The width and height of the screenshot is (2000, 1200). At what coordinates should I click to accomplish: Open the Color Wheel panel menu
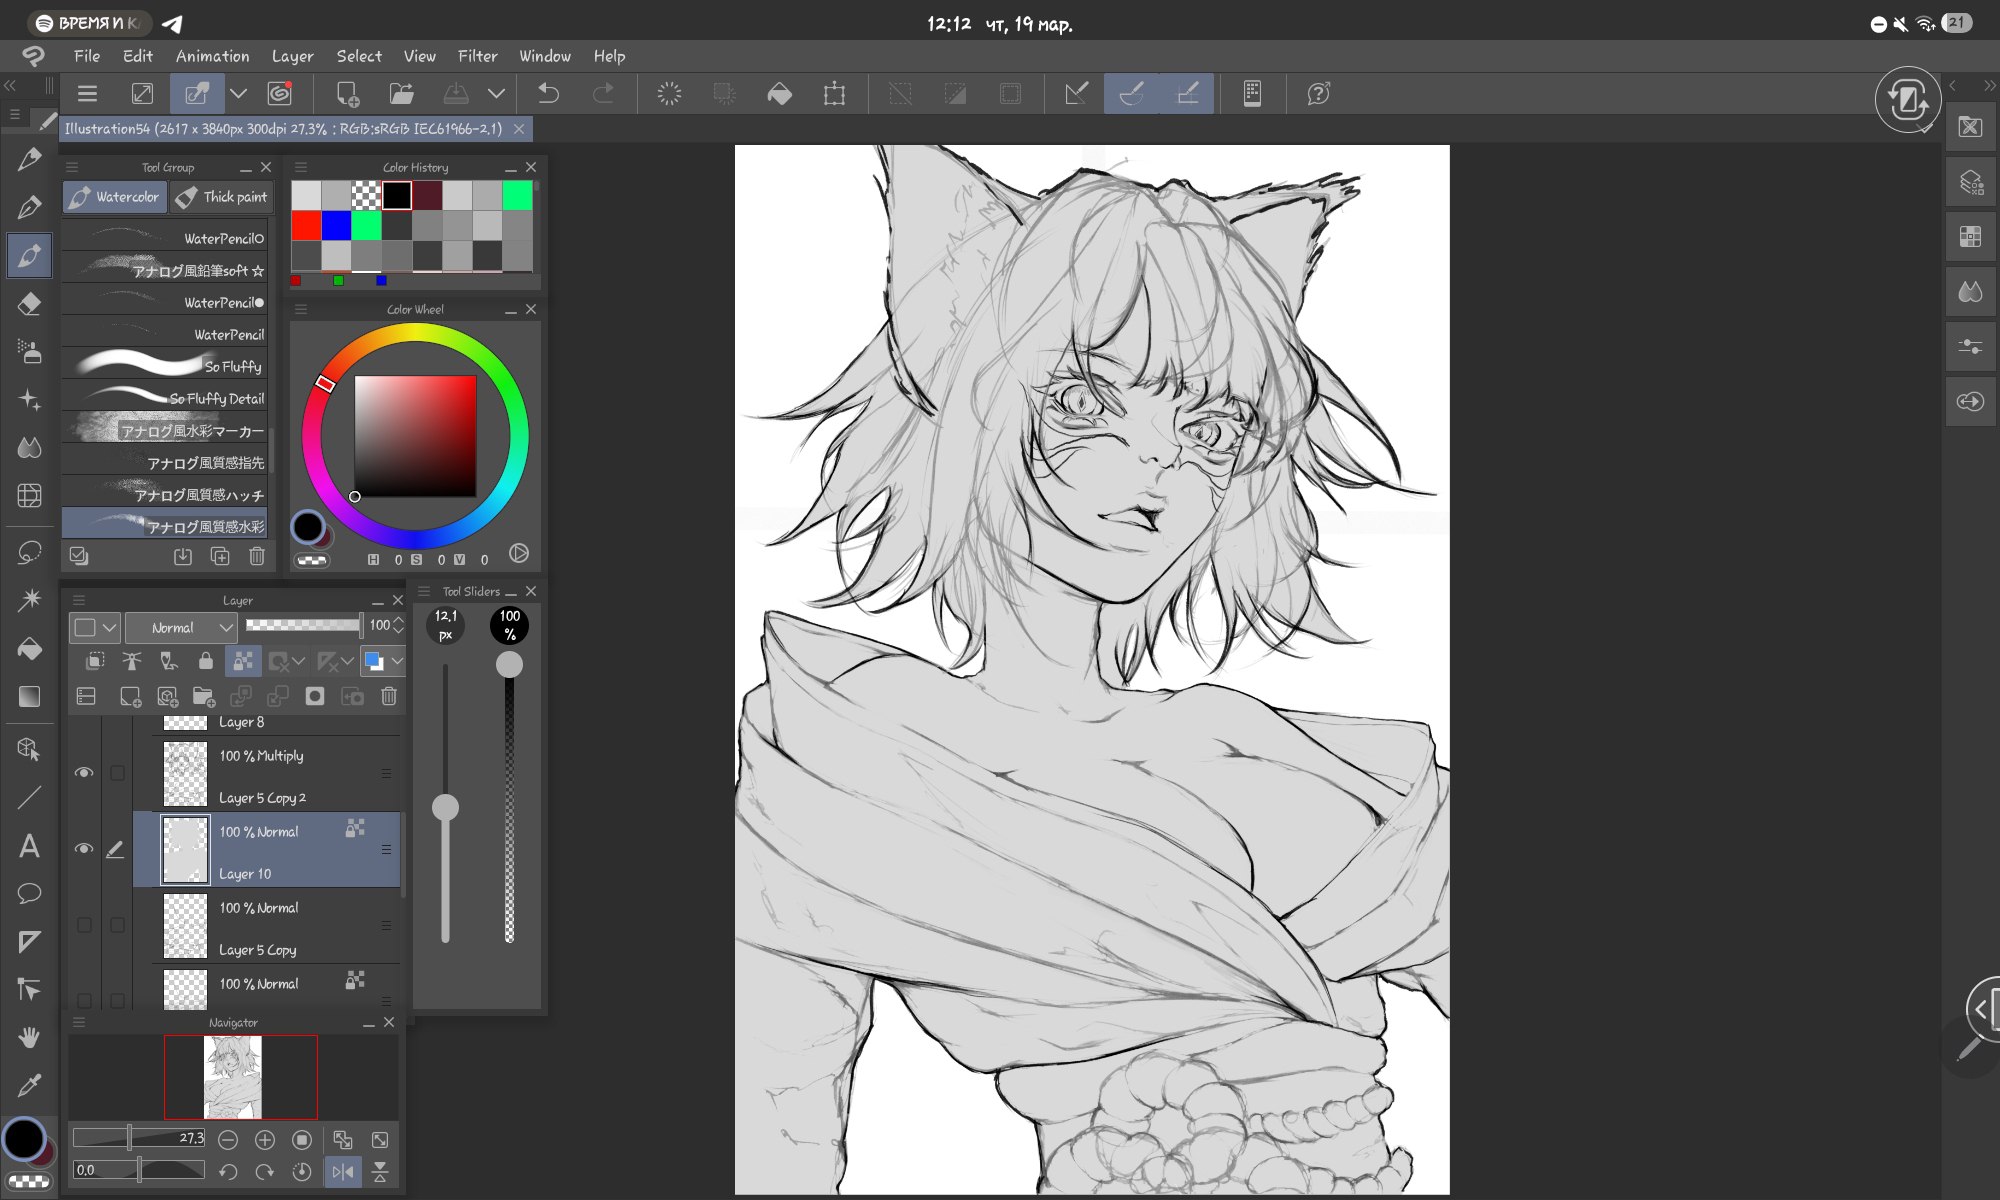pos(301,310)
